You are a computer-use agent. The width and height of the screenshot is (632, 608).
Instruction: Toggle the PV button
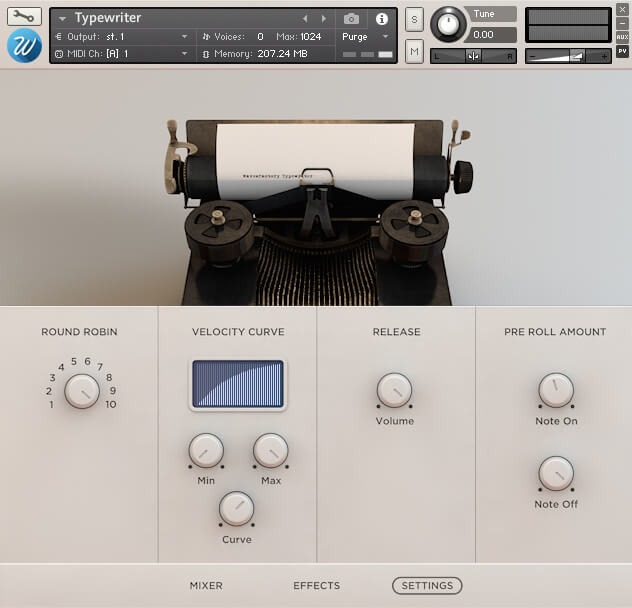622,51
